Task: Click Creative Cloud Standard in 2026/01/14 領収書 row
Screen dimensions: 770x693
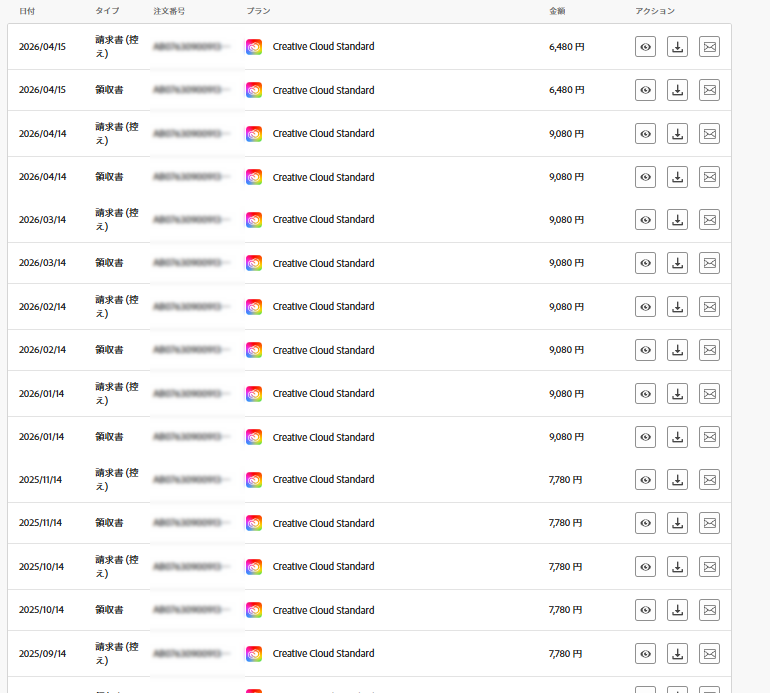Action: tap(323, 437)
